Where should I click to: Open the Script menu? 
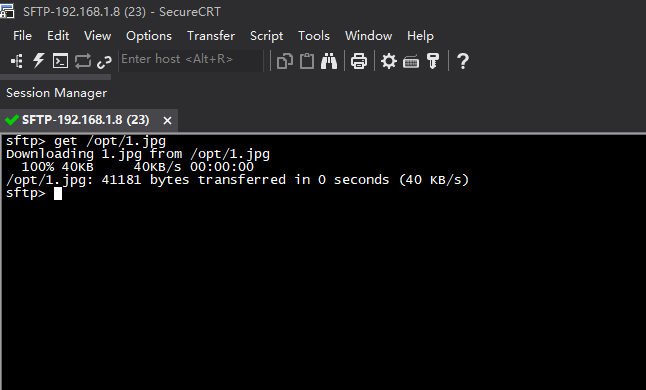click(267, 36)
